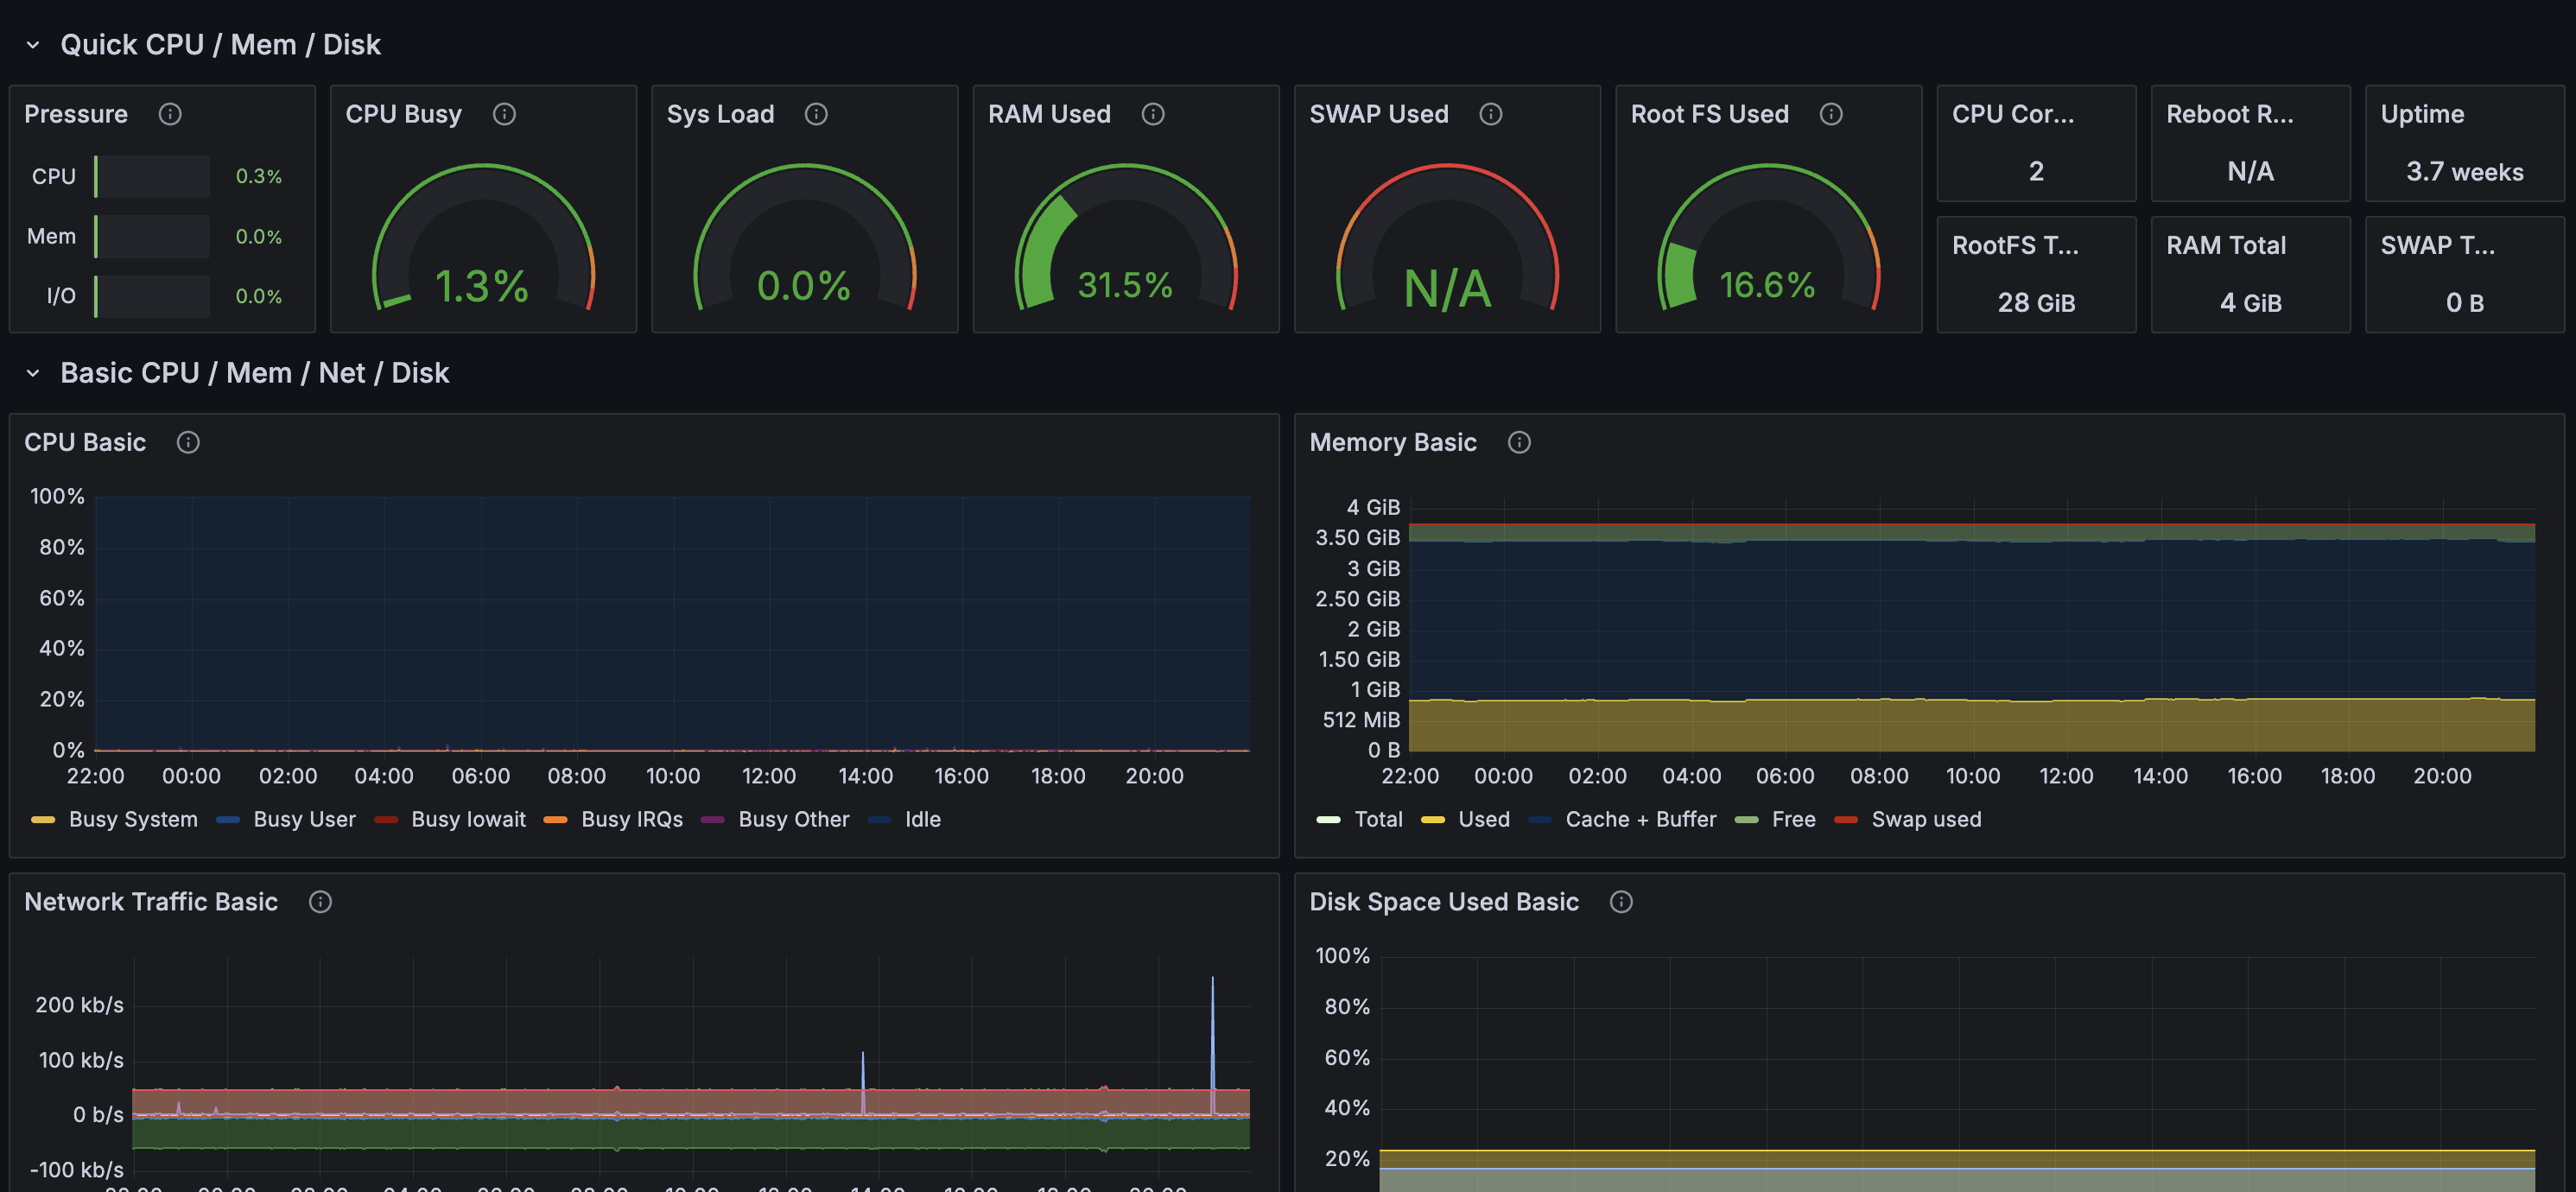Viewport: 2576px width, 1192px height.
Task: Click the Root FS Used info icon
Action: point(1831,114)
